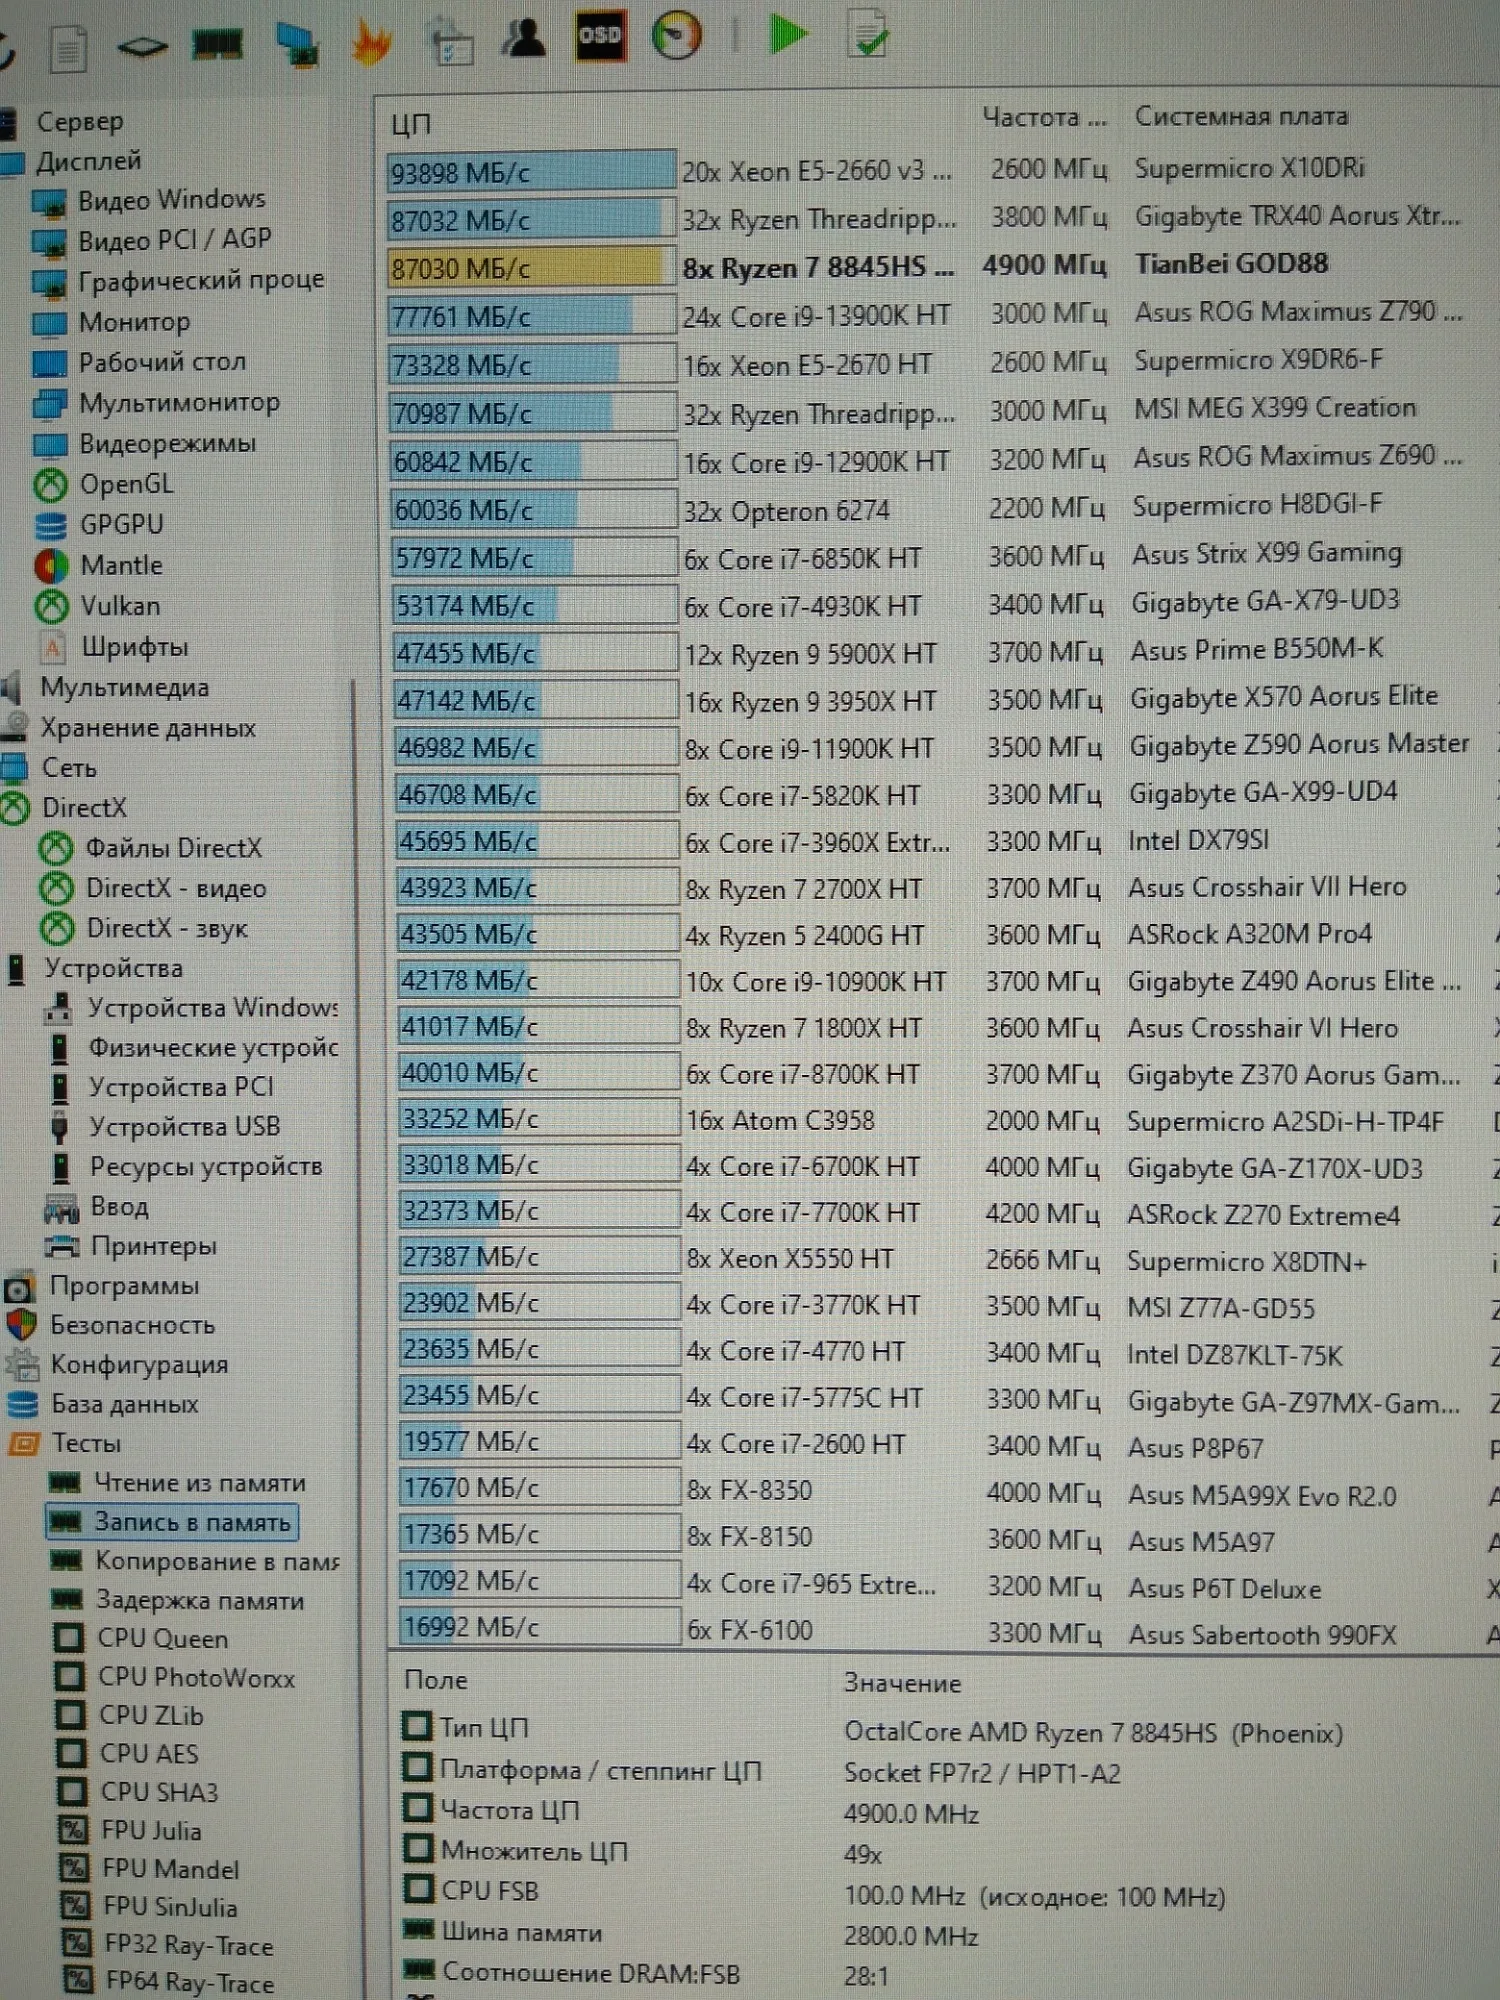Viewport: 1500px width, 2000px height.
Task: Open CPU SHA3 benchmark
Action: 159,1792
